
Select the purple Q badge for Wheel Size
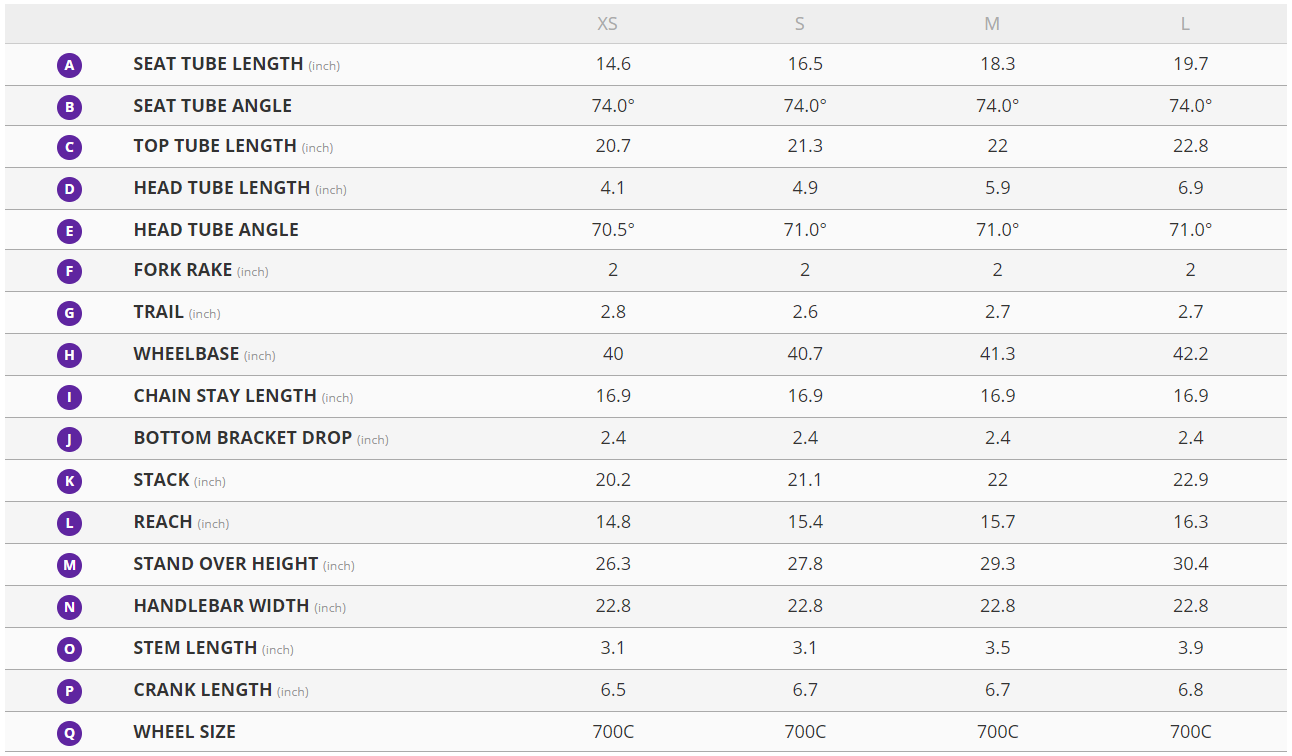tap(69, 733)
